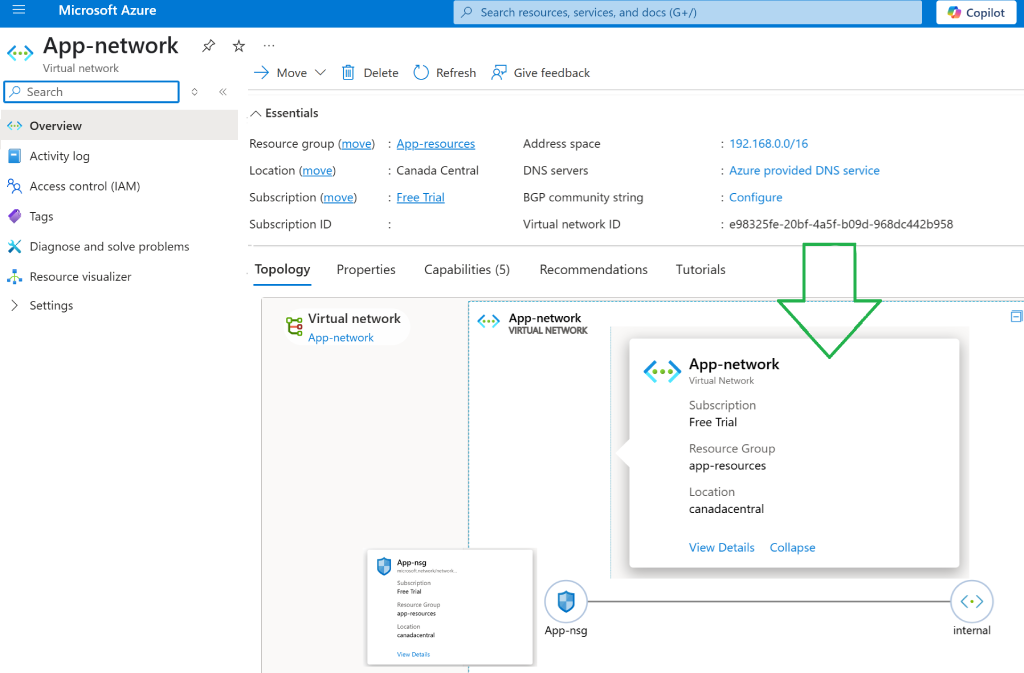Switch to the Topology tab
This screenshot has height=673, width=1024.
(x=282, y=270)
